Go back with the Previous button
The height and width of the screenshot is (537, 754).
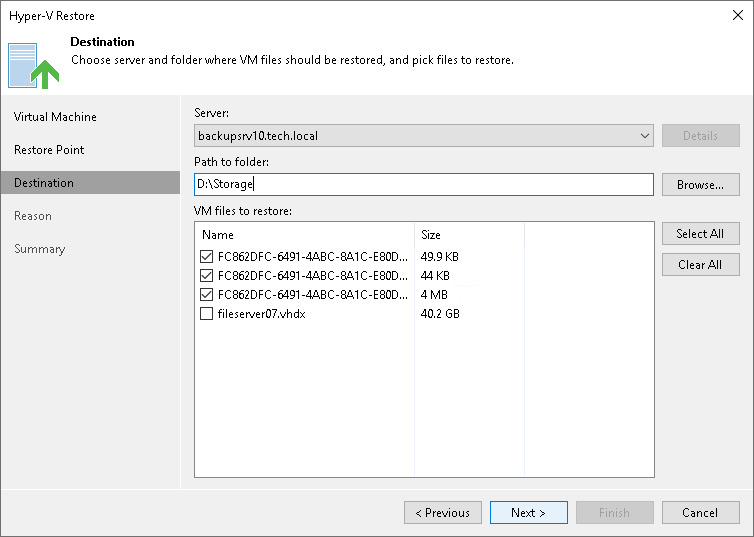[443, 512]
